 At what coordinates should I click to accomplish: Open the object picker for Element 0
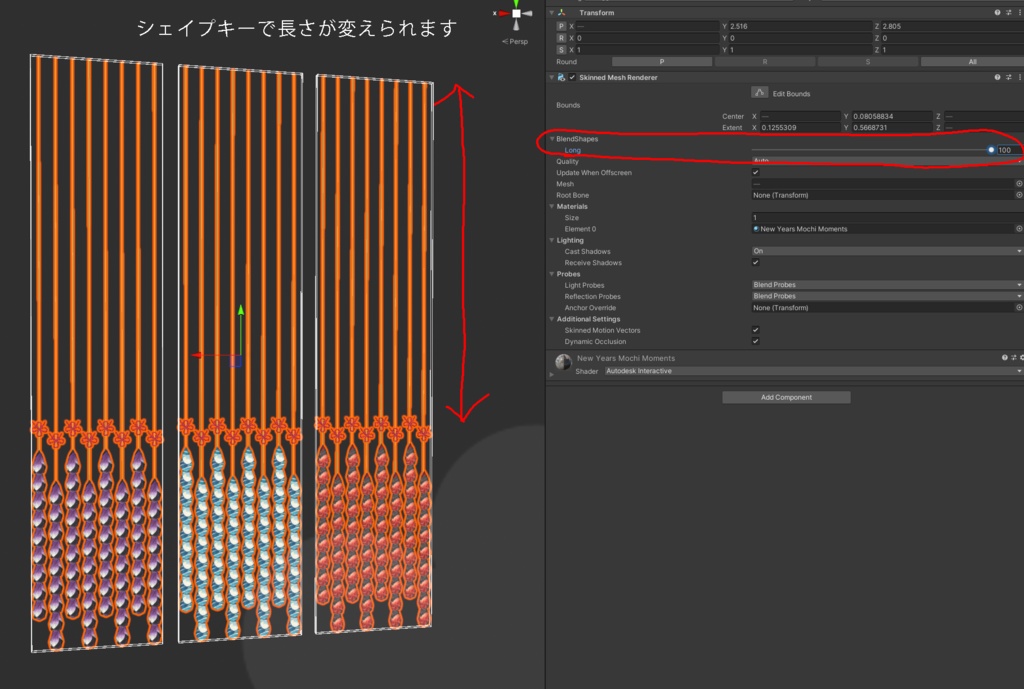point(1019,229)
